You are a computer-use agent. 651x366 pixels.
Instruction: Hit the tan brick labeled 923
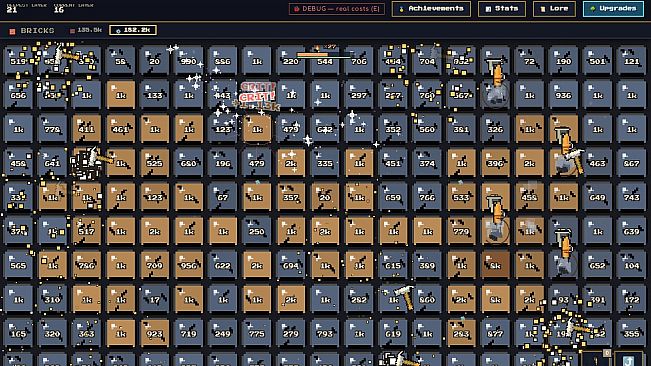pyautogui.click(x=154, y=333)
